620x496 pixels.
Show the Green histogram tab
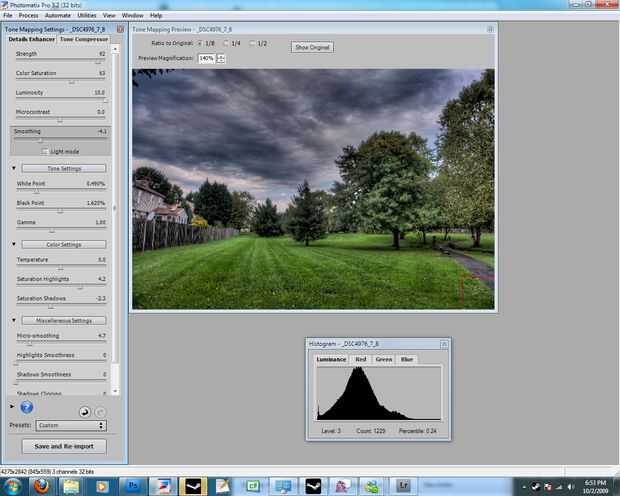(384, 359)
